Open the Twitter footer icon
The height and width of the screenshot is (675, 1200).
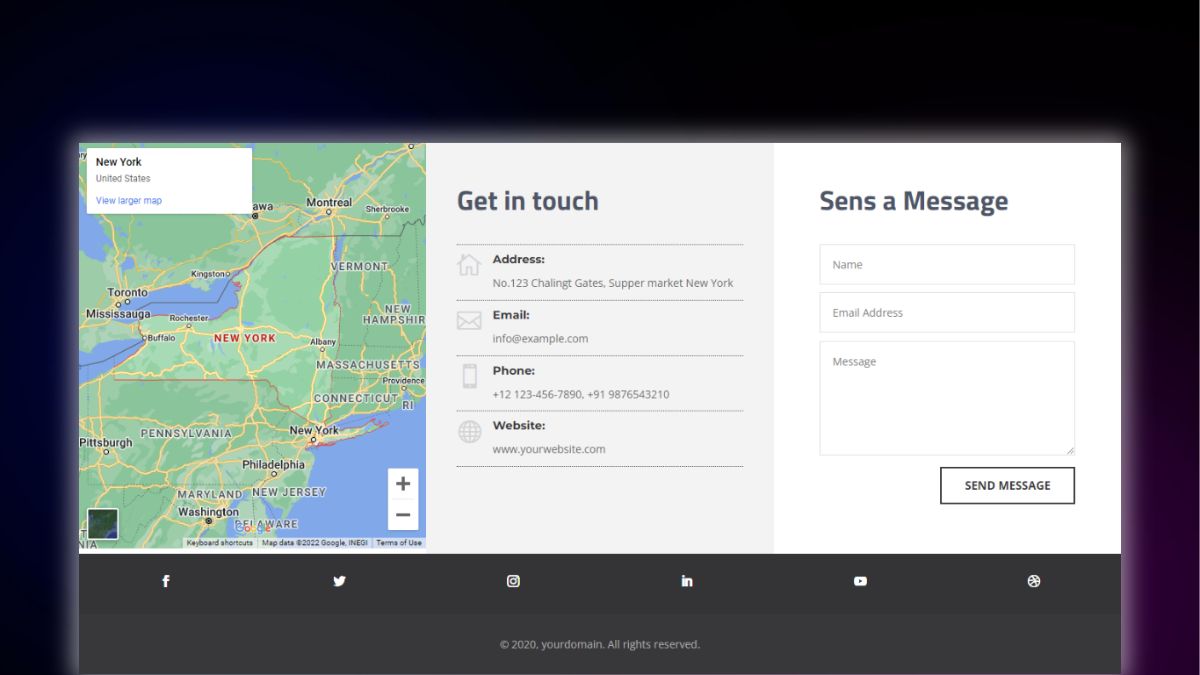pos(339,581)
